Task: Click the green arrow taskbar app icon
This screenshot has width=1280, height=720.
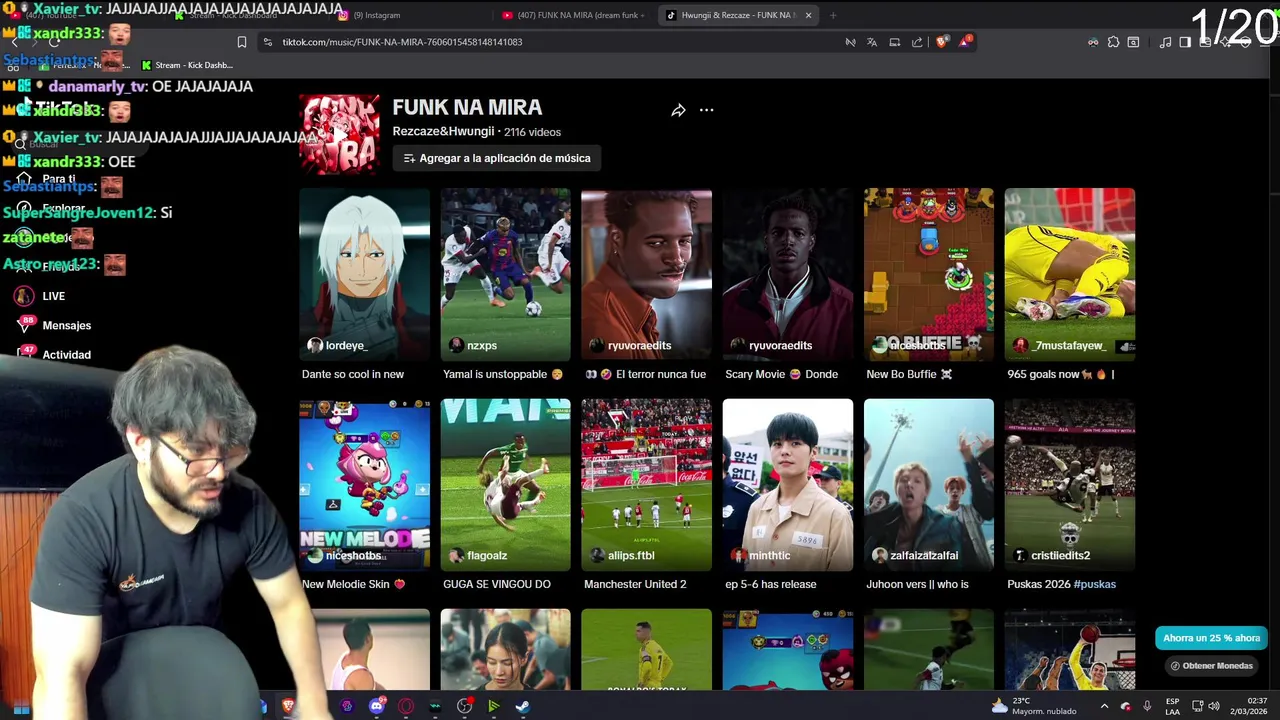Action: coord(493,706)
